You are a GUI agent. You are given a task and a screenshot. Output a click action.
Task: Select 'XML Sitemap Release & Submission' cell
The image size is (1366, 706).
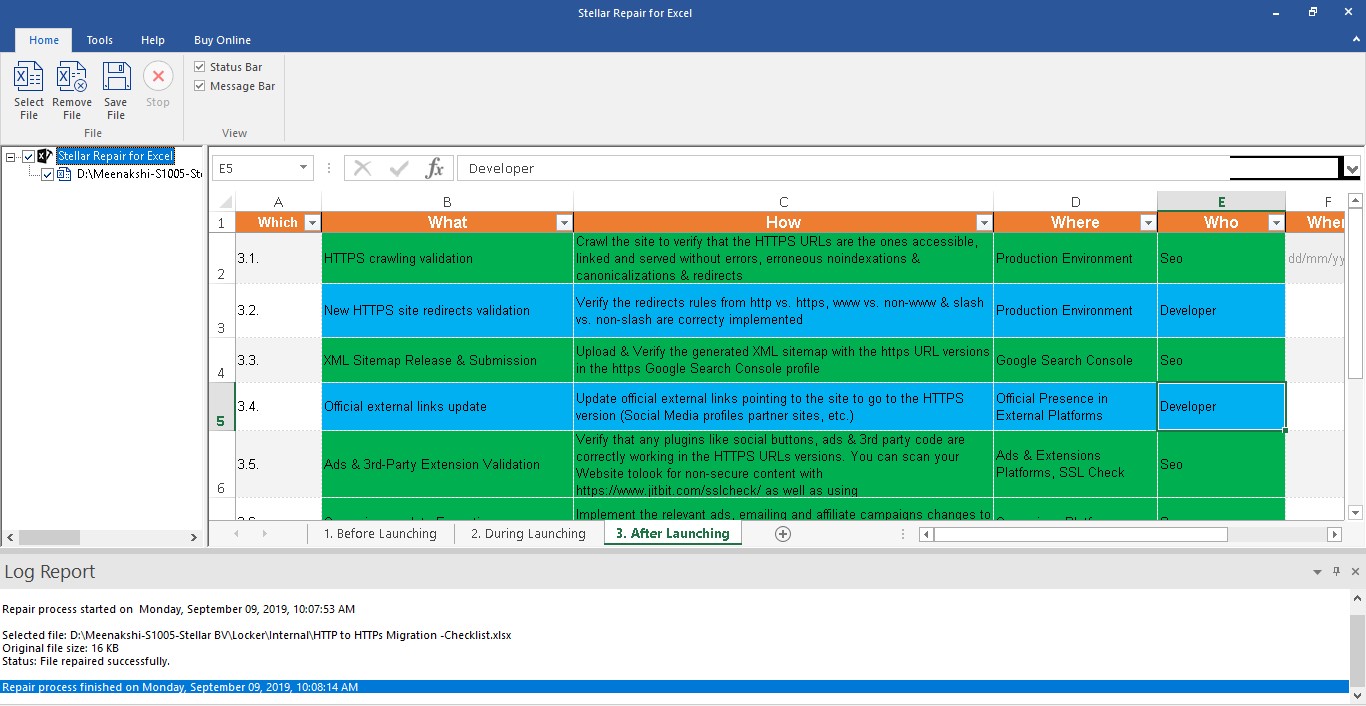[x=447, y=360]
